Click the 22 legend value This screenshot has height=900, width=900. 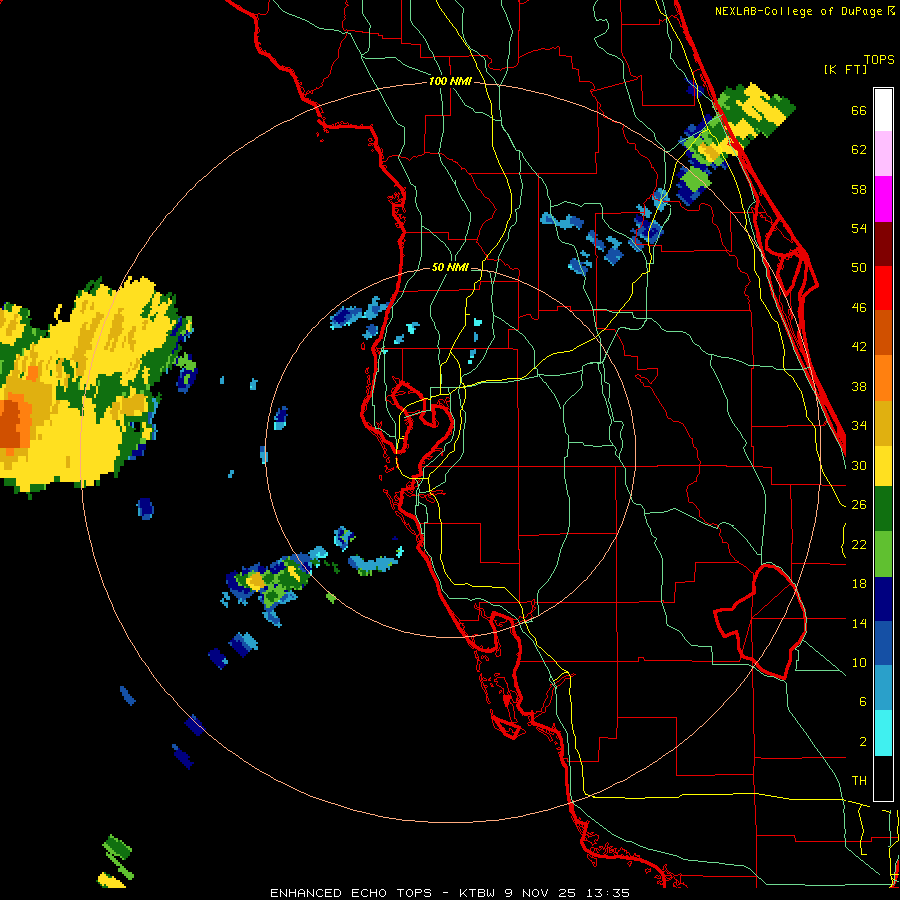(859, 544)
